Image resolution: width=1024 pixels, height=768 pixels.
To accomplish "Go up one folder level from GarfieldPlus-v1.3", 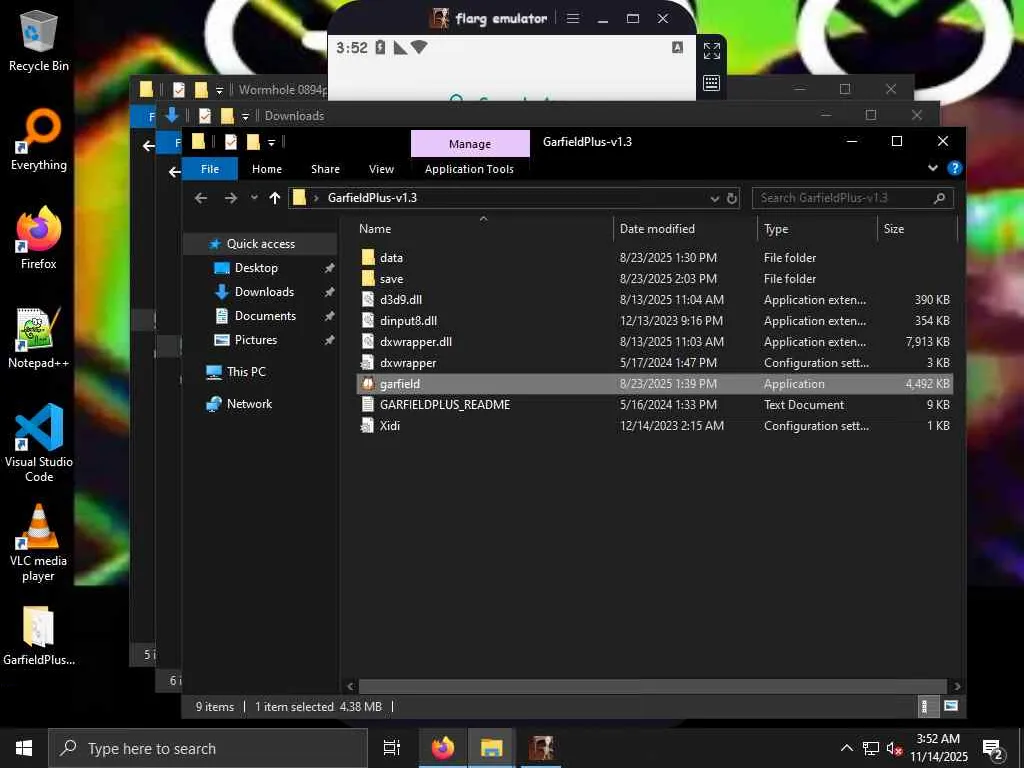I will (274, 198).
